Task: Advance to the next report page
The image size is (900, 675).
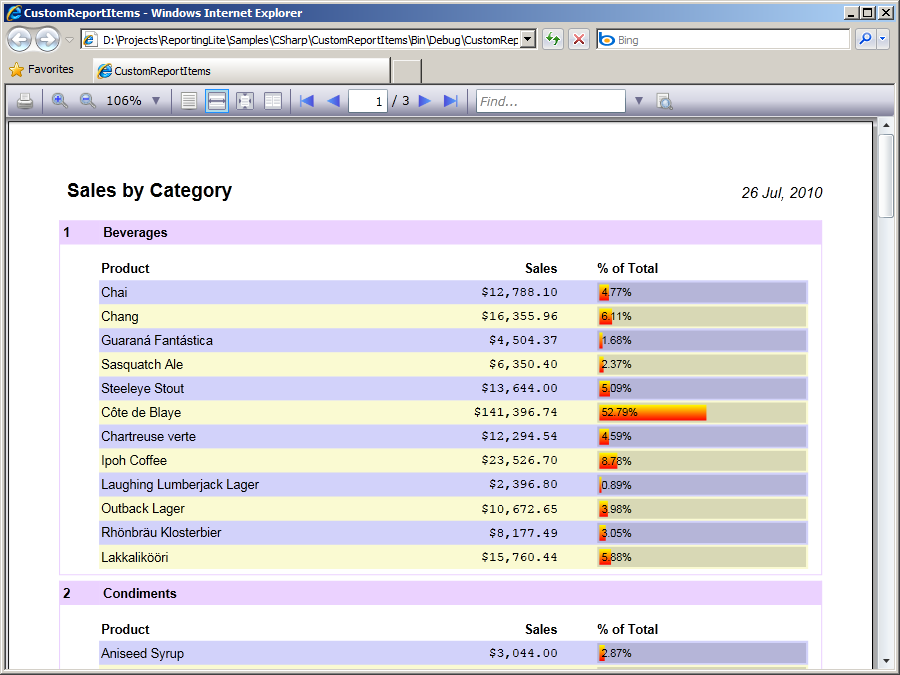Action: tap(425, 101)
